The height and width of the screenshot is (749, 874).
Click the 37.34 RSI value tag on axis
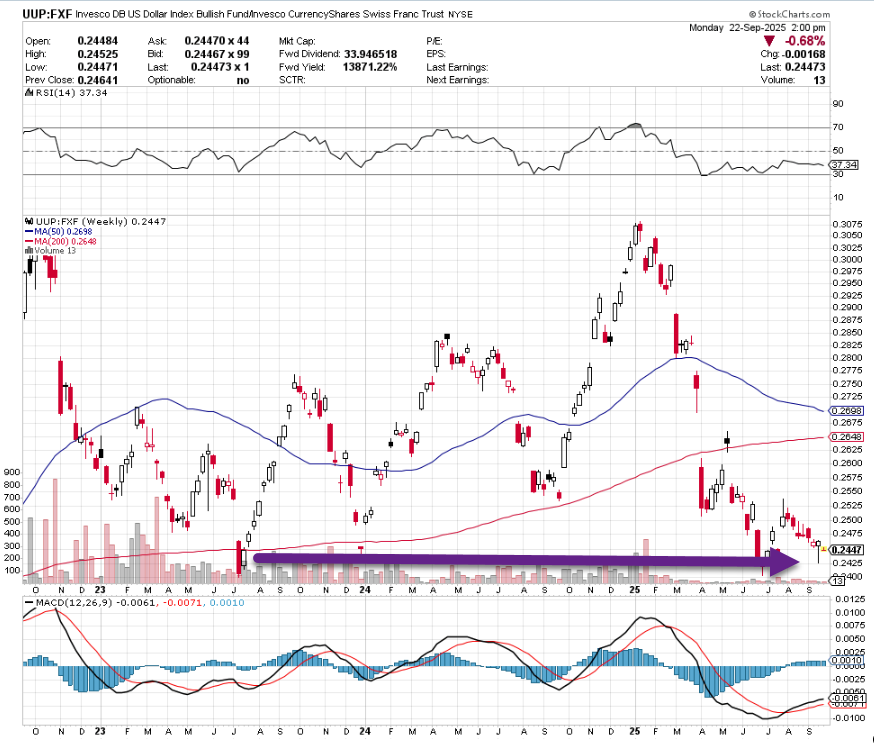(844, 165)
